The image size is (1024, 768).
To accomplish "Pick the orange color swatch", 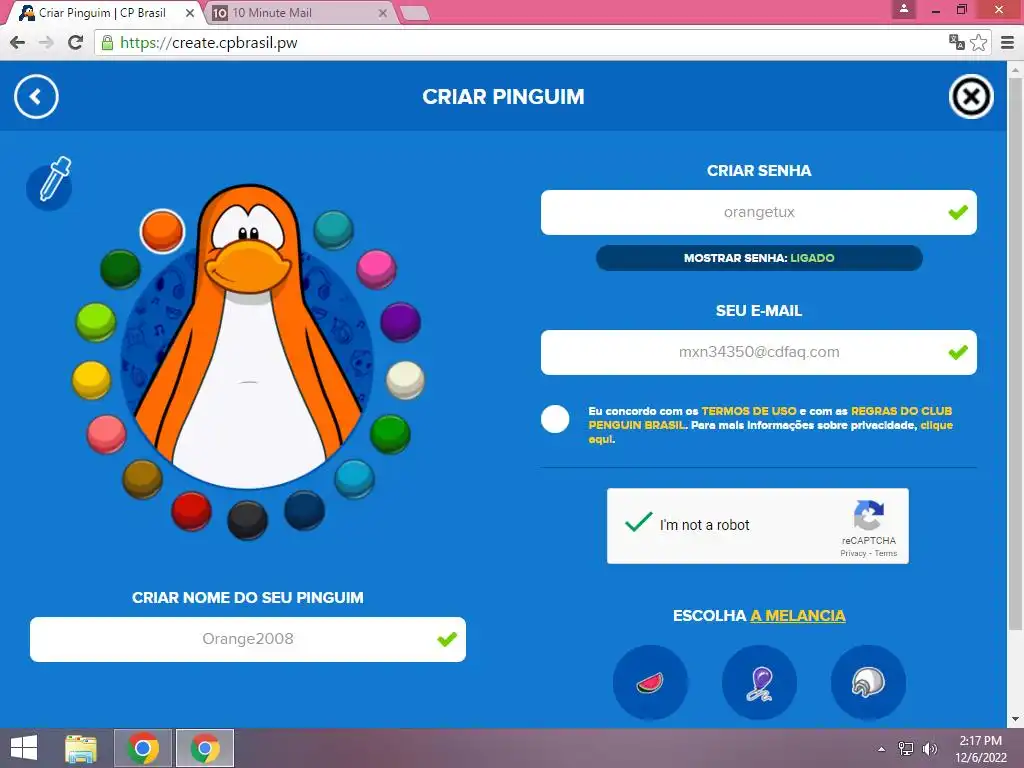I will click(x=163, y=231).
